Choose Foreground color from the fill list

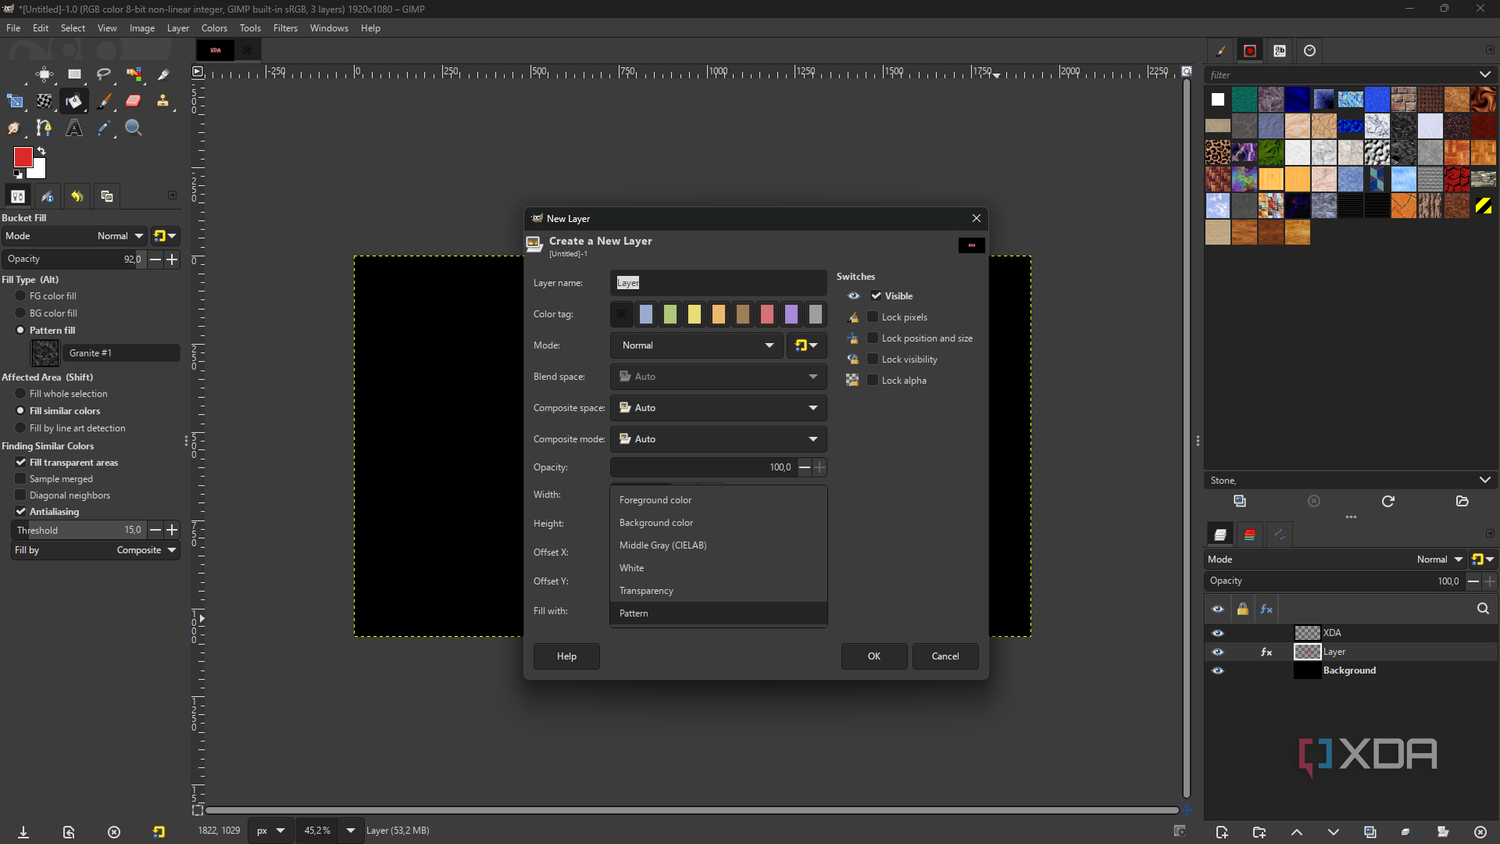[718, 500]
